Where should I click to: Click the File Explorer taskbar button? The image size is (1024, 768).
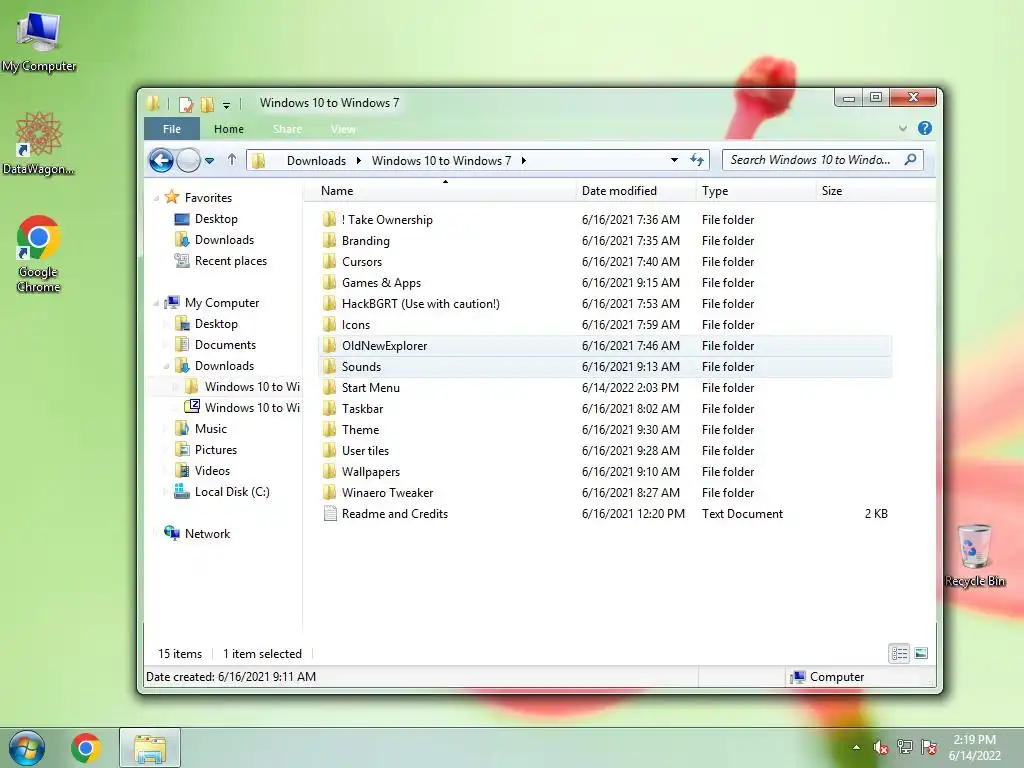point(150,748)
